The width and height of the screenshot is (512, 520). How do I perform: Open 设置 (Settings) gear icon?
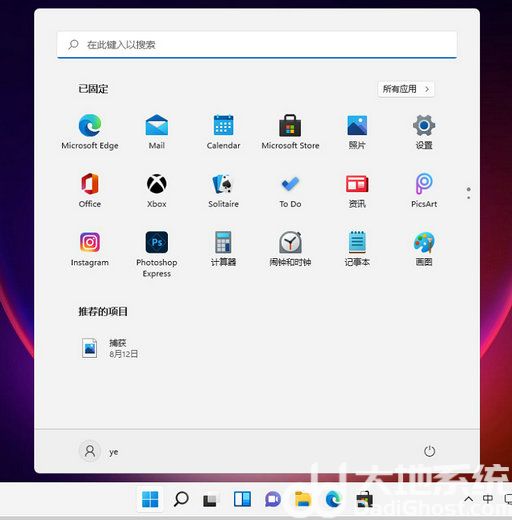424,131
